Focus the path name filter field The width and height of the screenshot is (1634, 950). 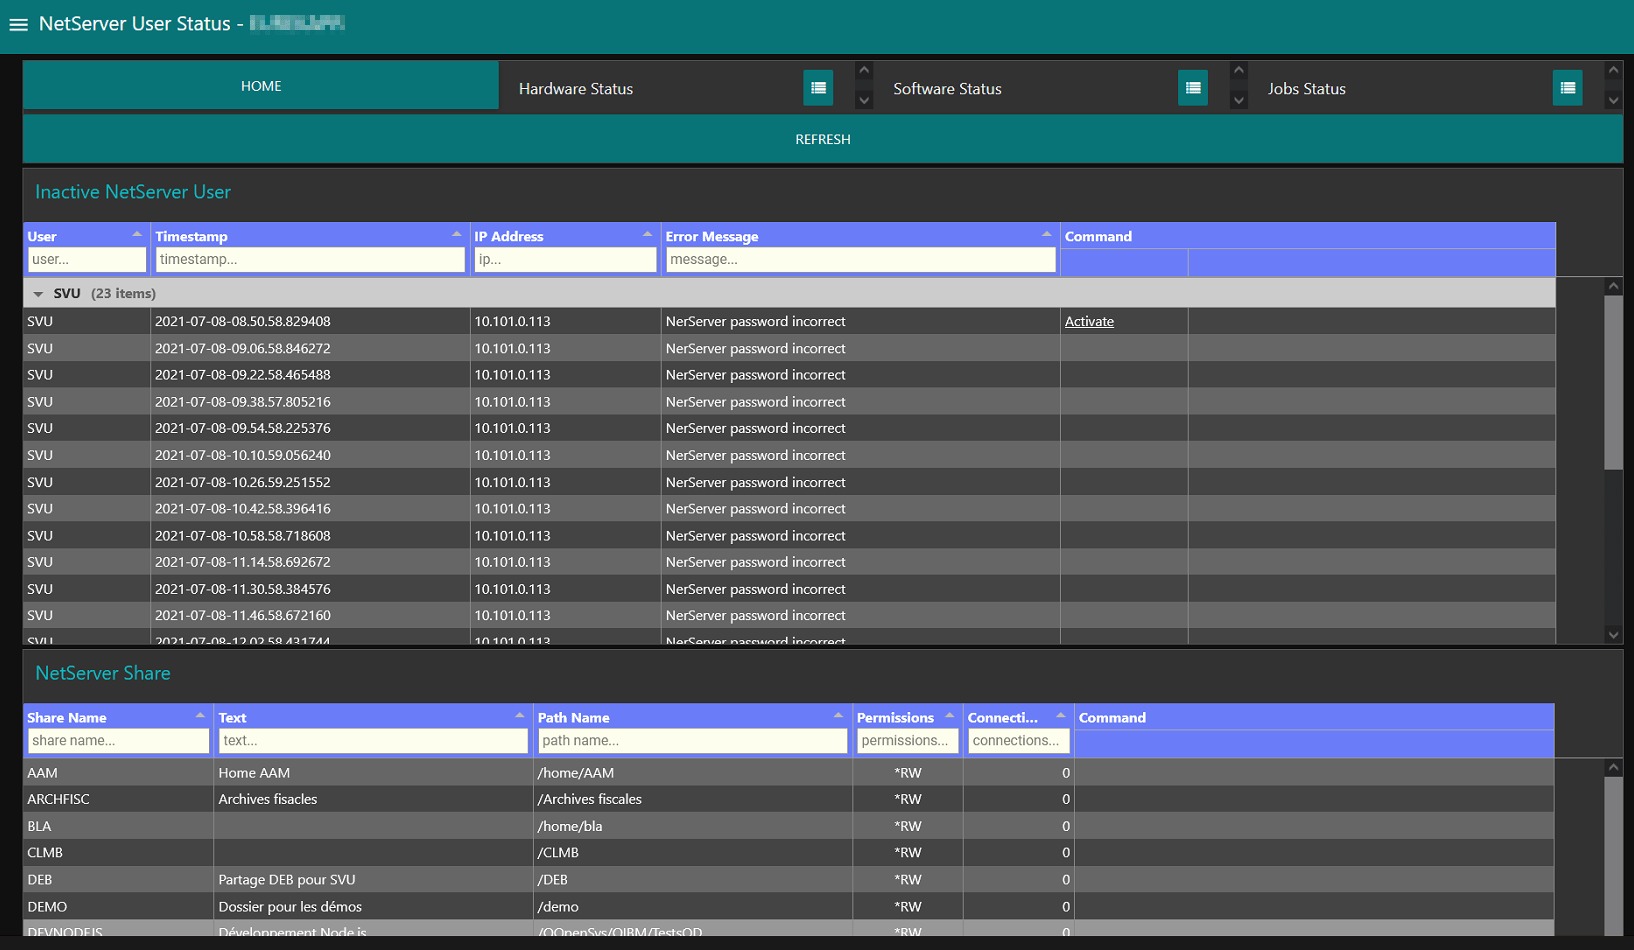pyautogui.click(x=691, y=741)
